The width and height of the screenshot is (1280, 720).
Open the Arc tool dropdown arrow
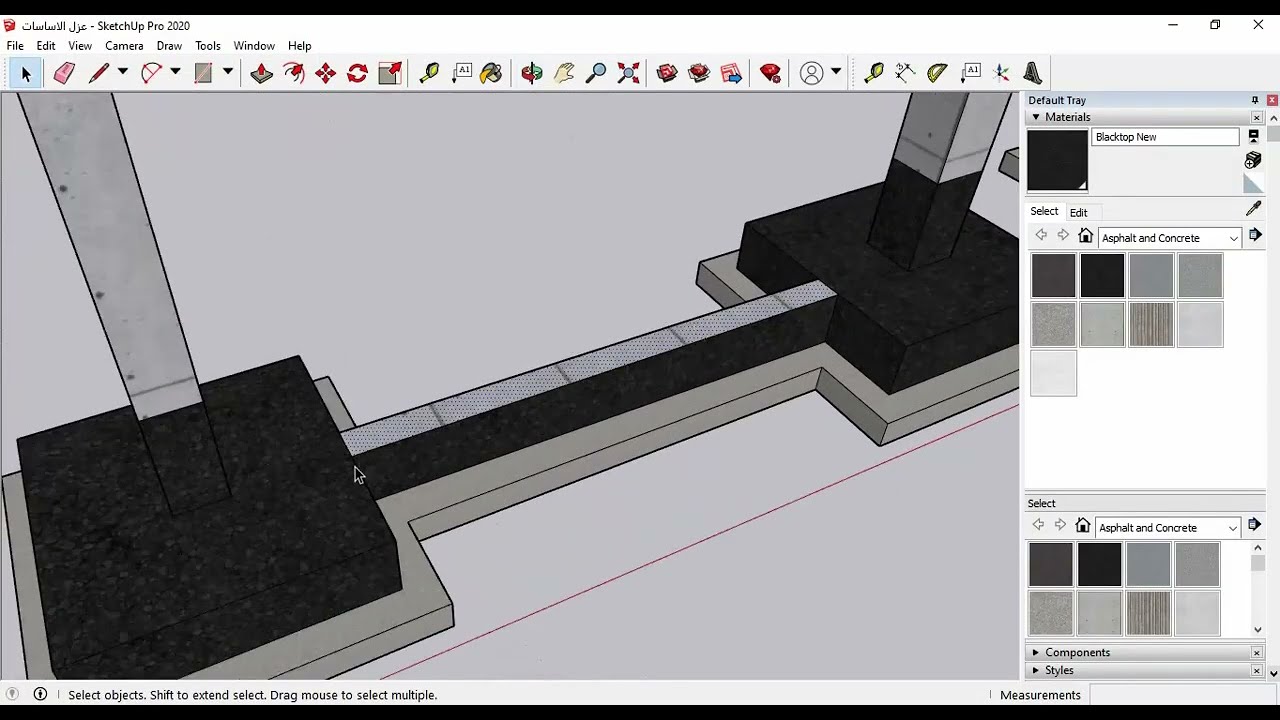tap(175, 72)
